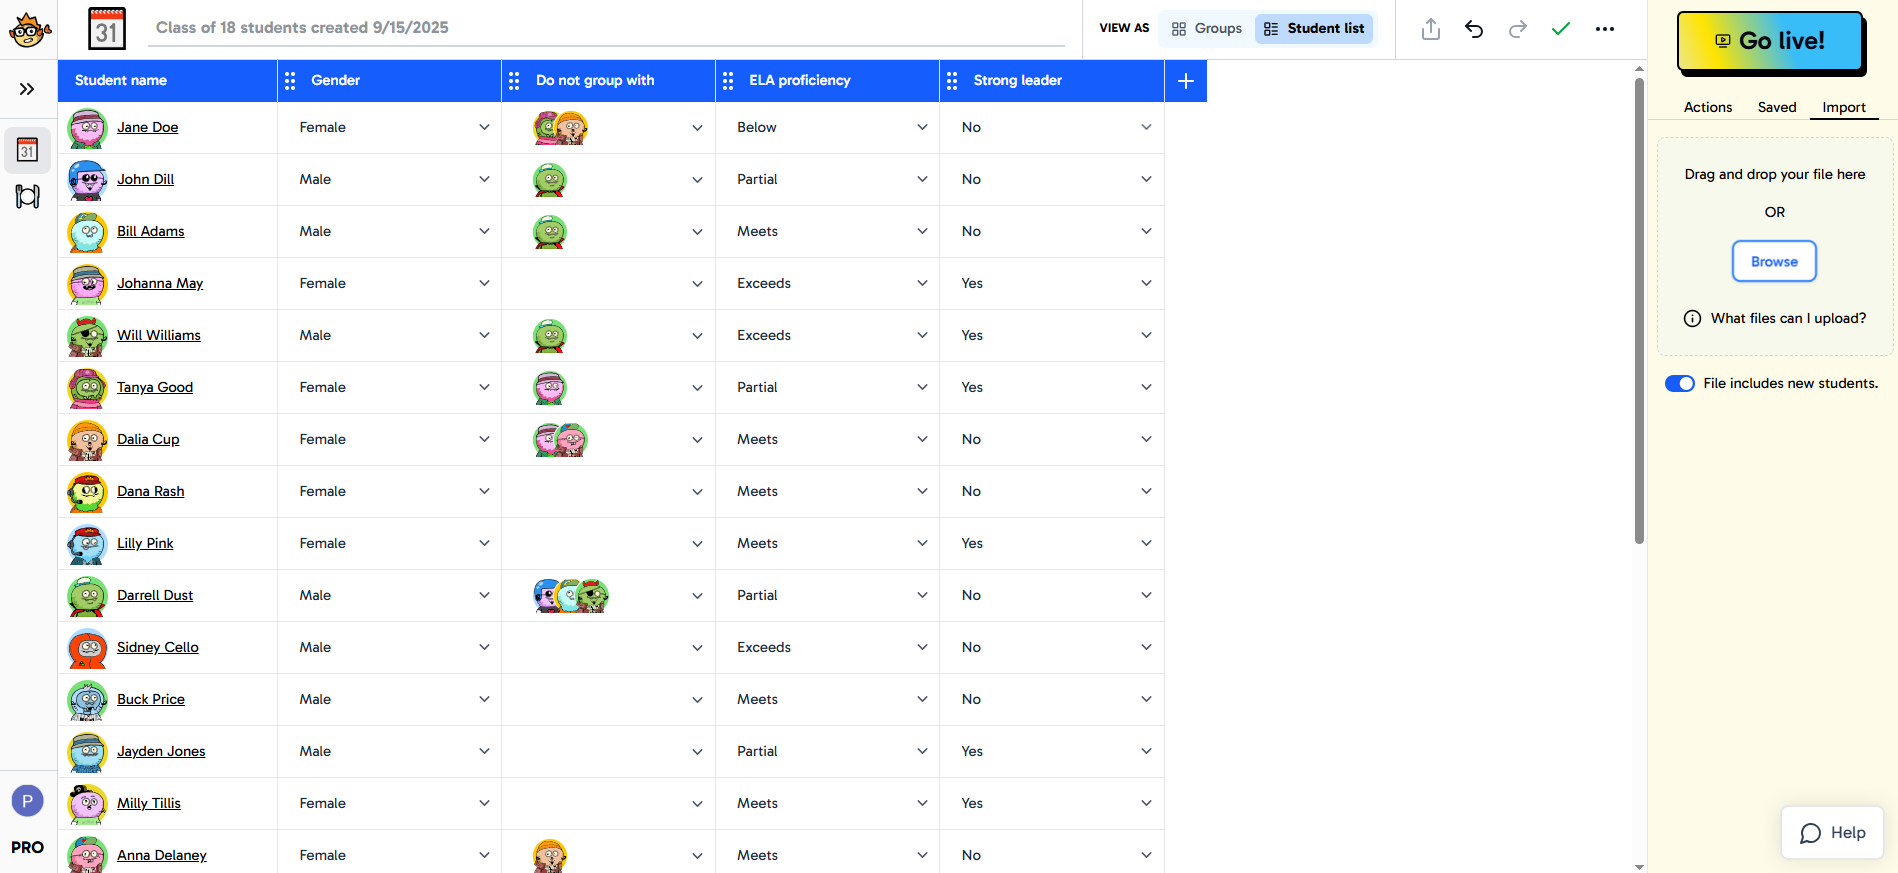Switch view to Student list
The width and height of the screenshot is (1898, 873).
pyautogui.click(x=1314, y=29)
